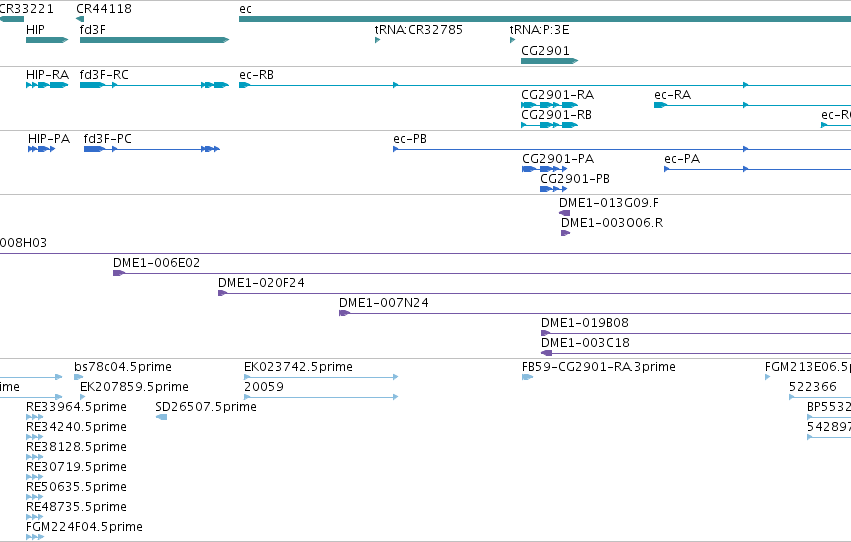Select the DME1-006E02 start arrow glyph
The width and height of the screenshot is (851, 542).
coord(119,273)
